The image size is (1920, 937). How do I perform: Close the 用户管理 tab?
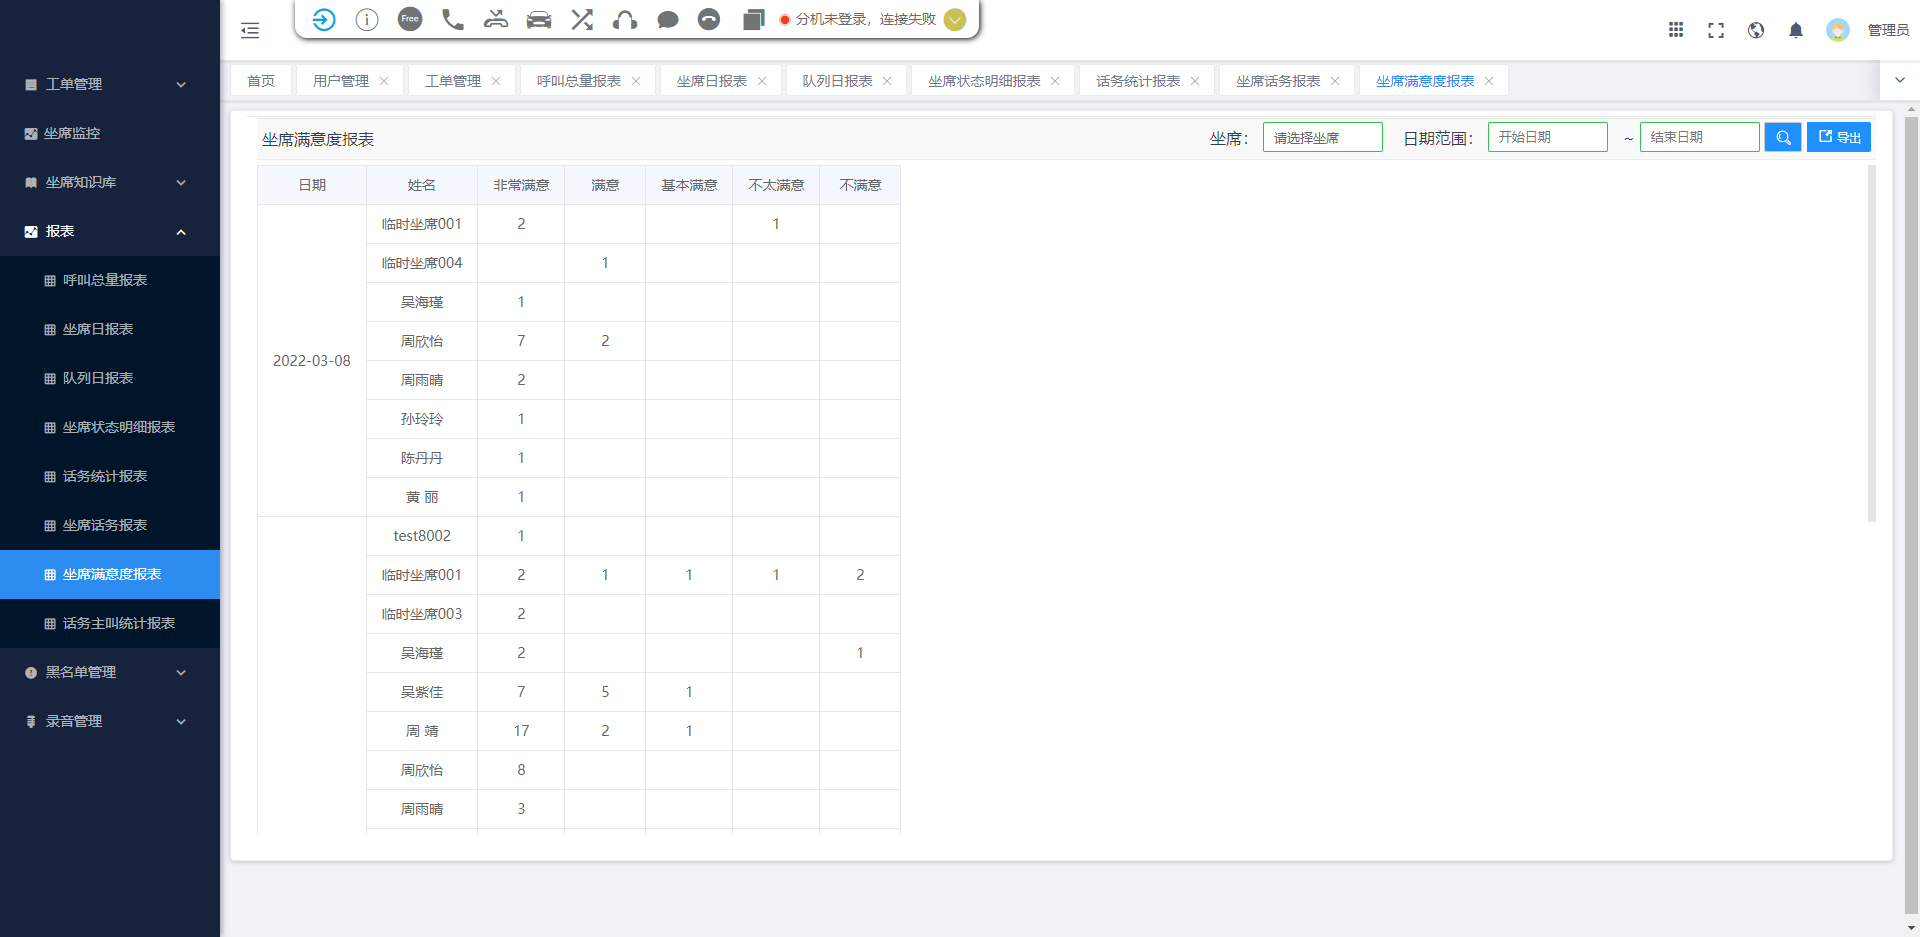[x=384, y=81]
